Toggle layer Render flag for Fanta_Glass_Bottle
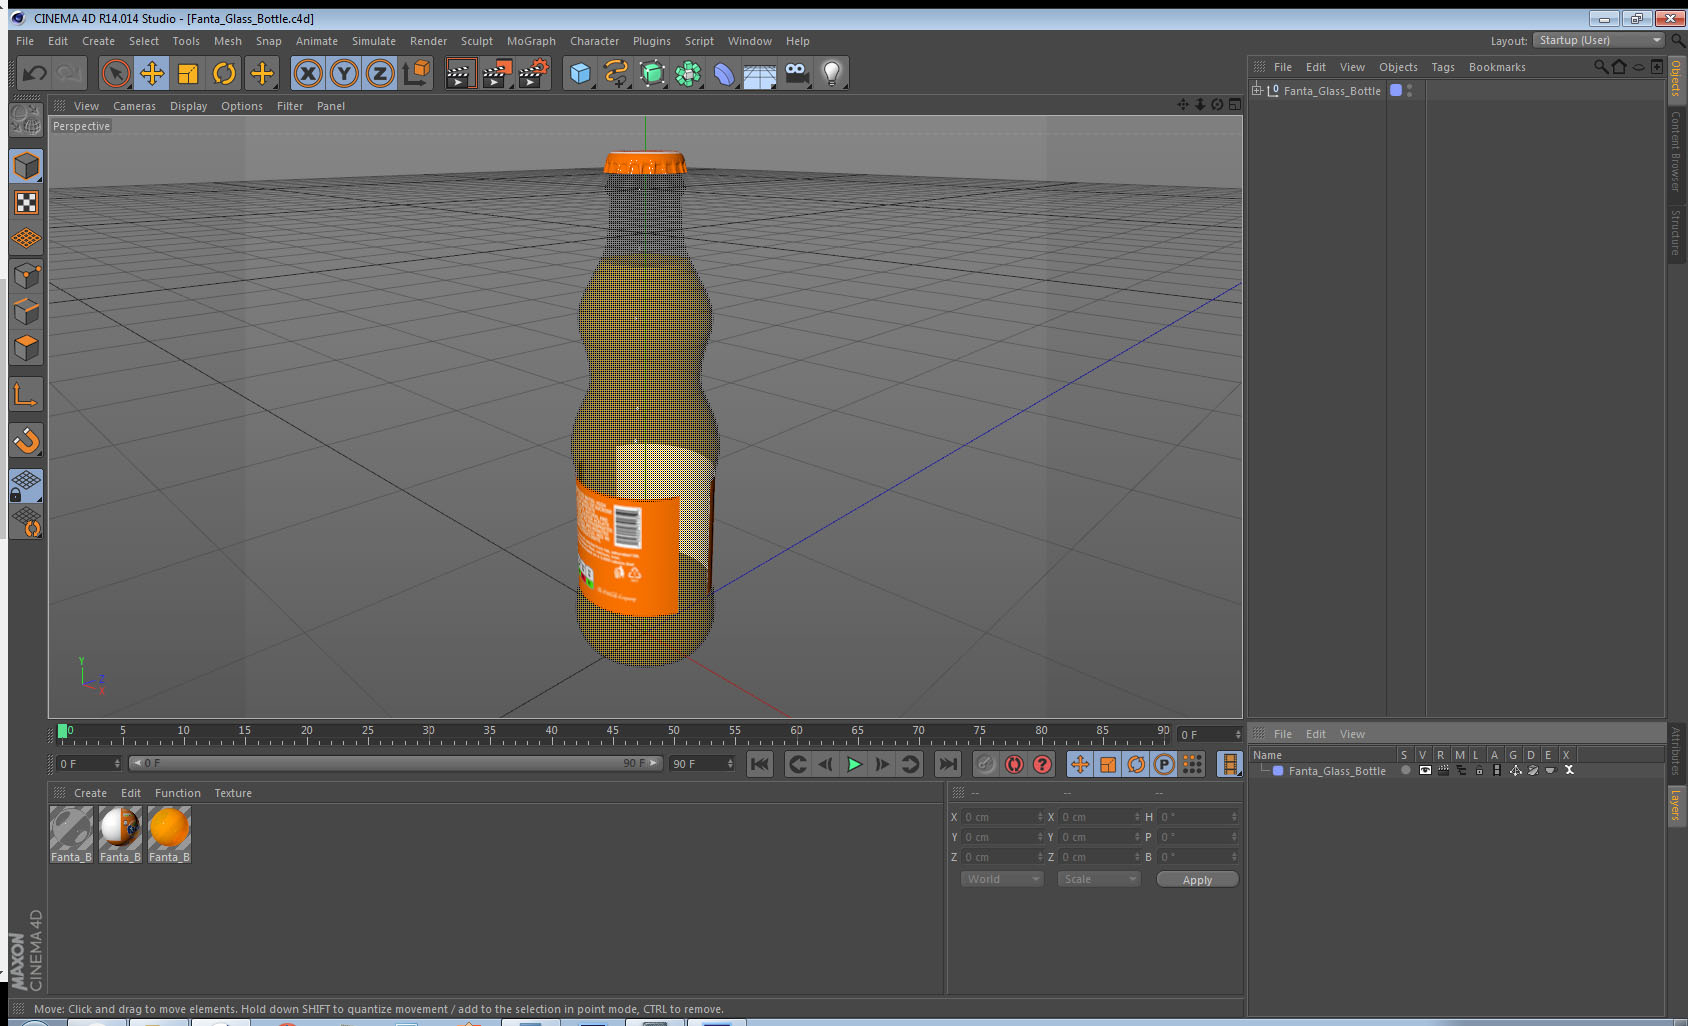The image size is (1688, 1026). pyautogui.click(x=1443, y=770)
